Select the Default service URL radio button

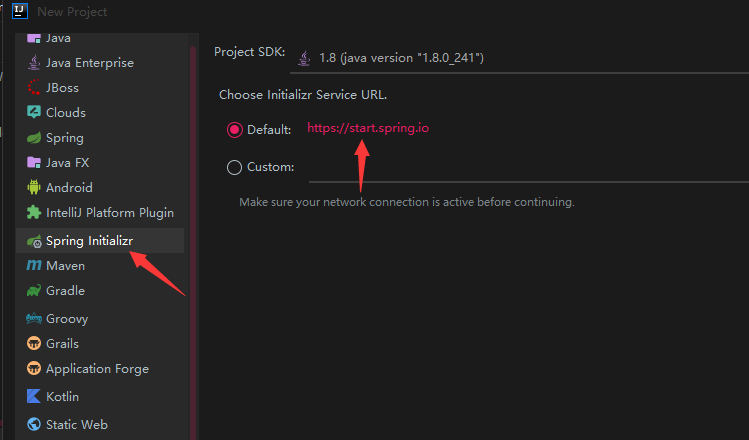235,130
